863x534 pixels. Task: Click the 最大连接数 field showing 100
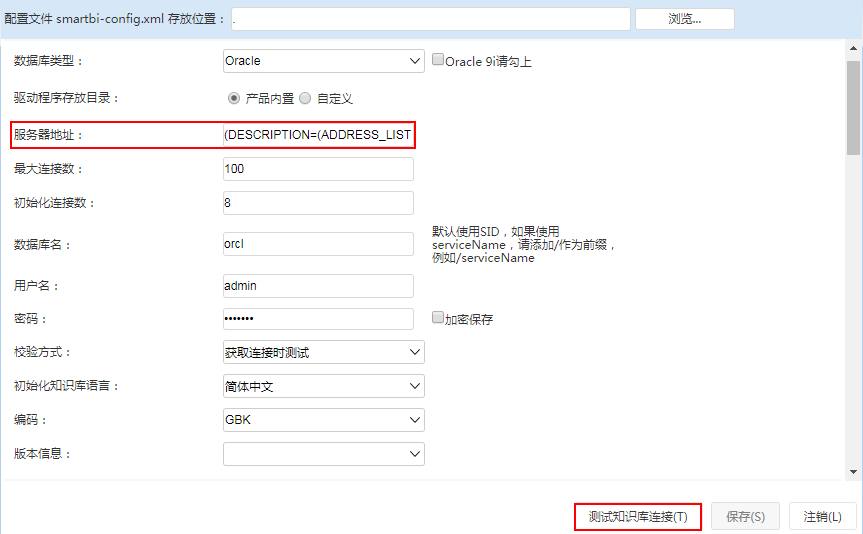point(318,169)
